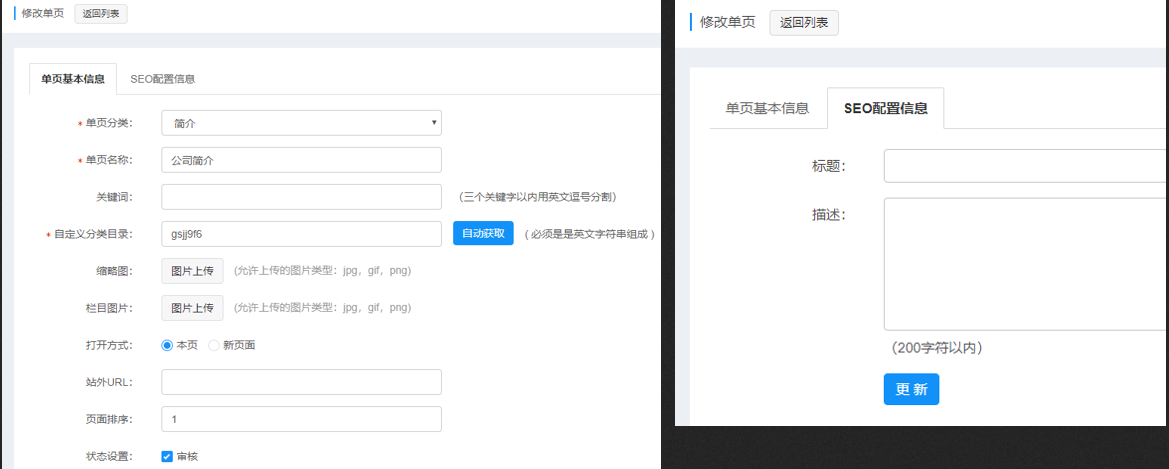Select the 本页 radio option

(167, 345)
